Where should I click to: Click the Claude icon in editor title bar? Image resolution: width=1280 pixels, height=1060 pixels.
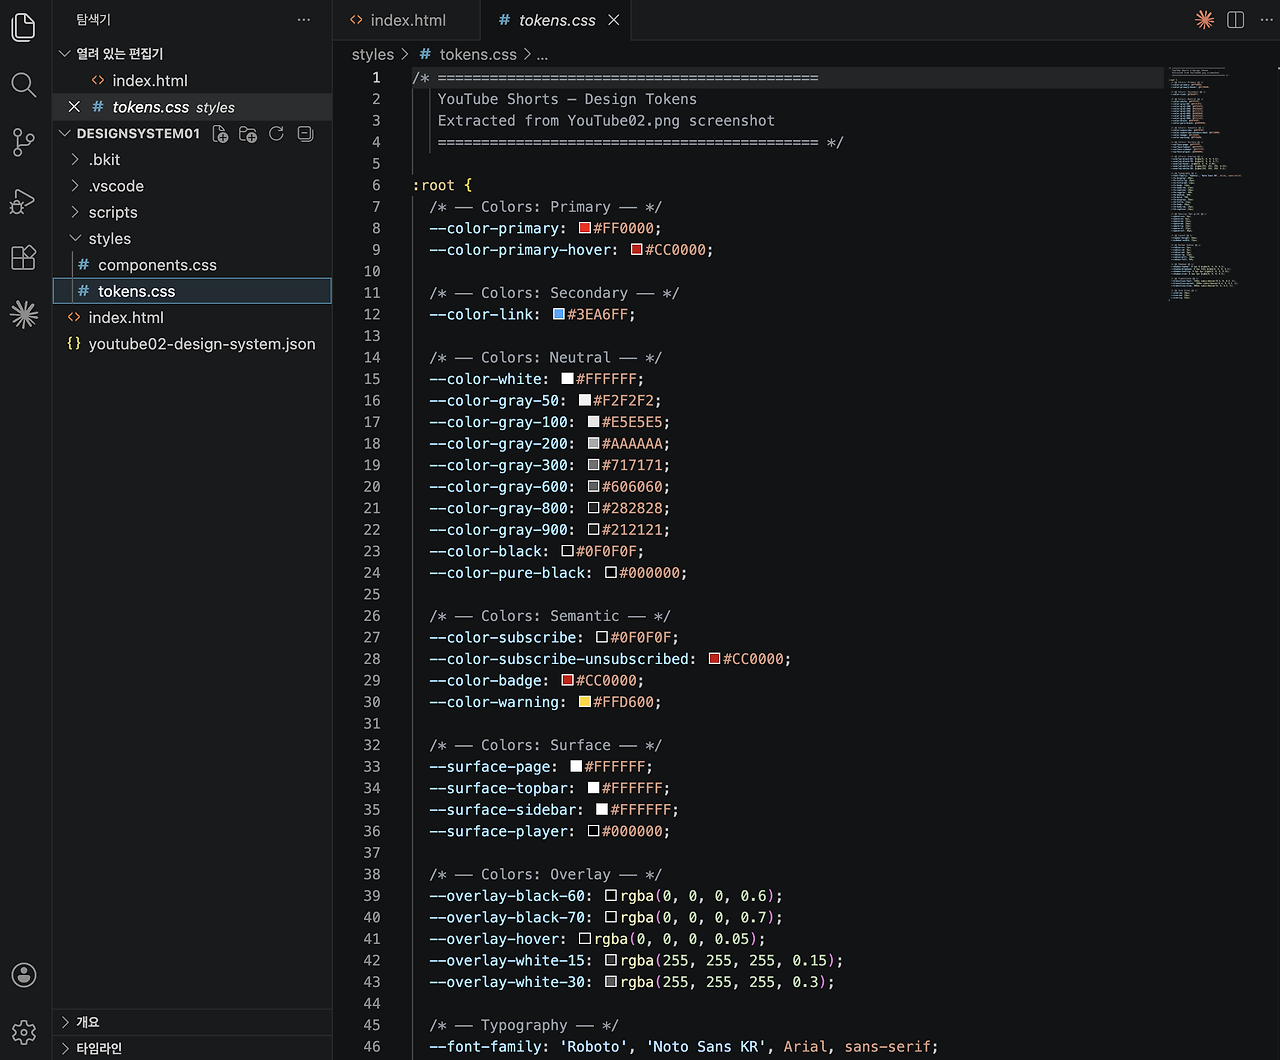(x=1205, y=20)
